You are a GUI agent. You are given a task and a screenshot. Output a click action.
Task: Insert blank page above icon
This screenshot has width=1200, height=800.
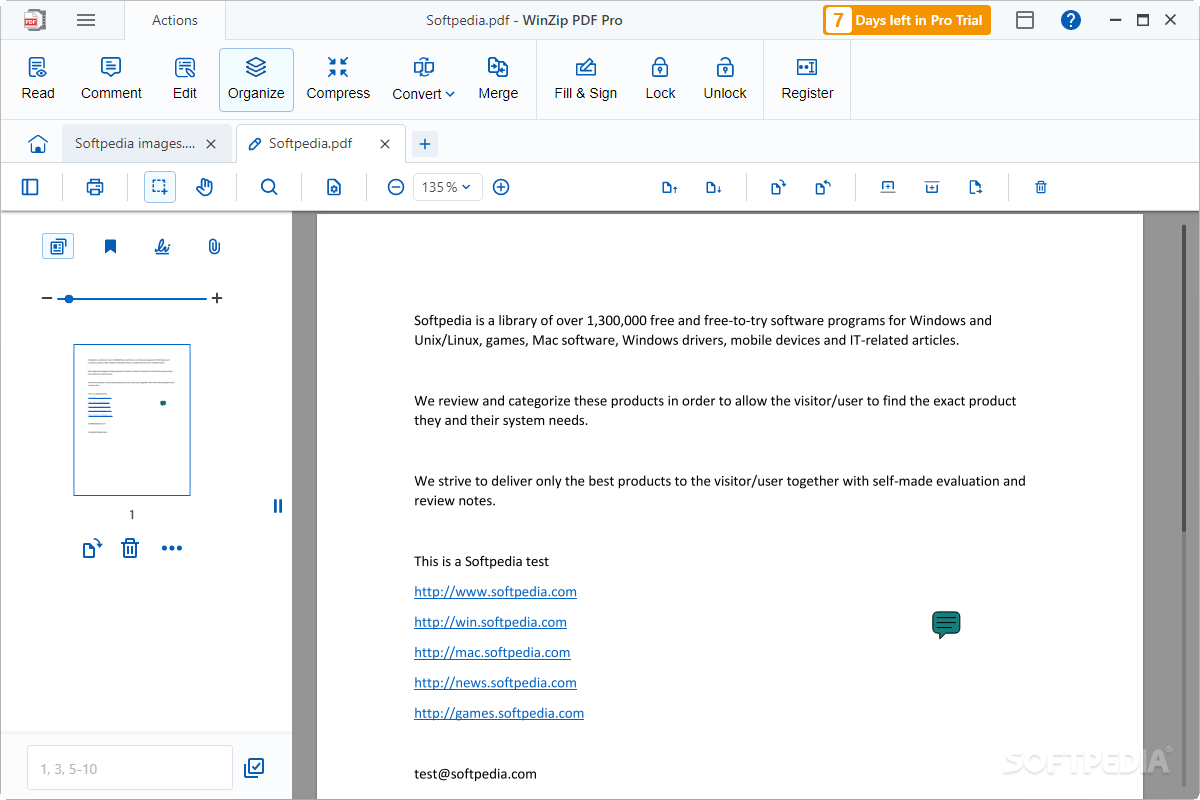point(887,187)
